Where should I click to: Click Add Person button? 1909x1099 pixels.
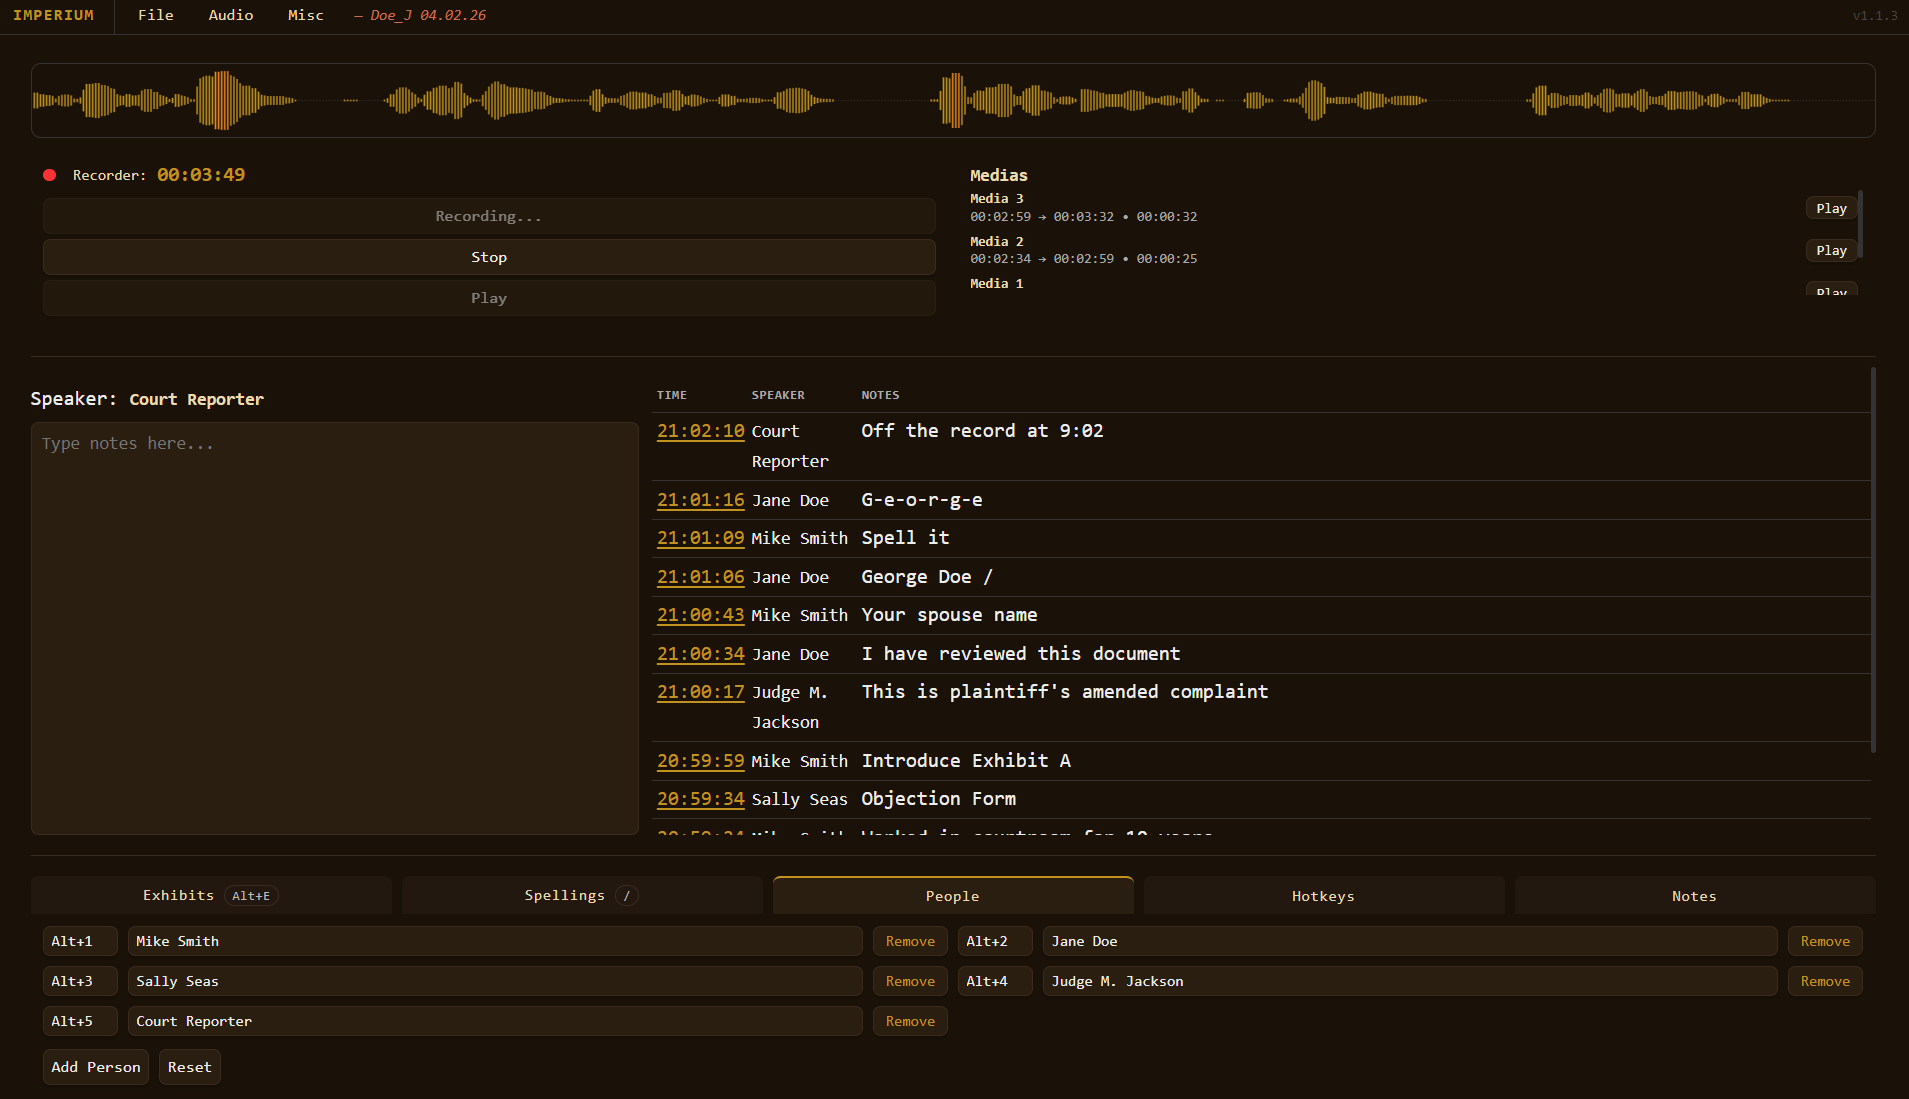[95, 1067]
